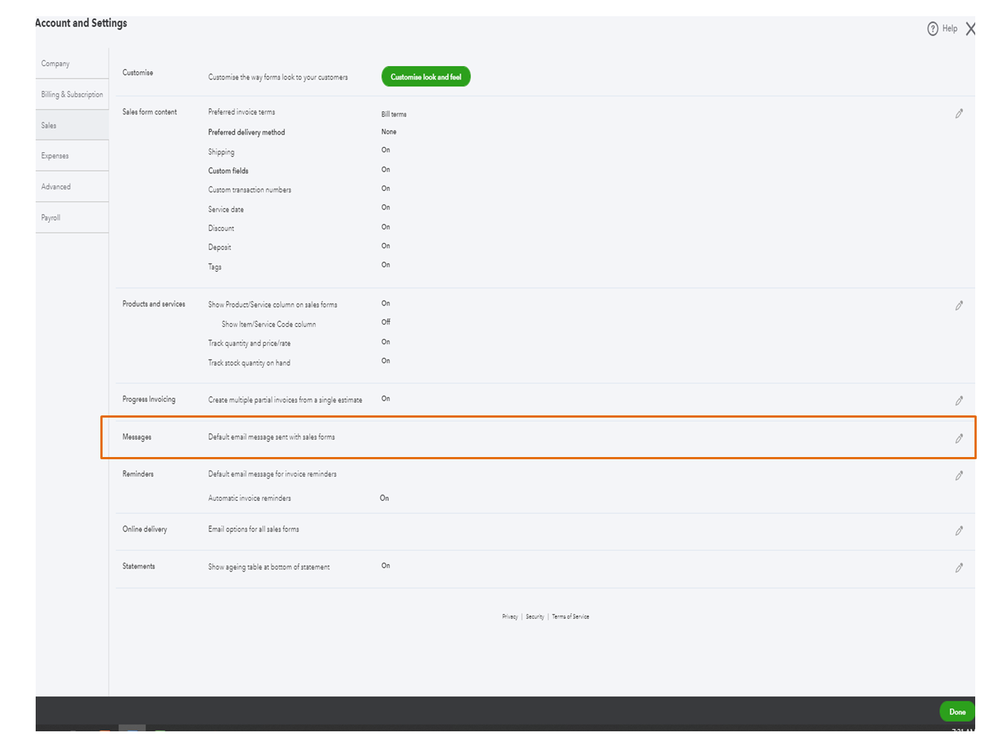The width and height of the screenshot is (999, 749).
Task: Click the Security footer link
Action: (x=535, y=617)
